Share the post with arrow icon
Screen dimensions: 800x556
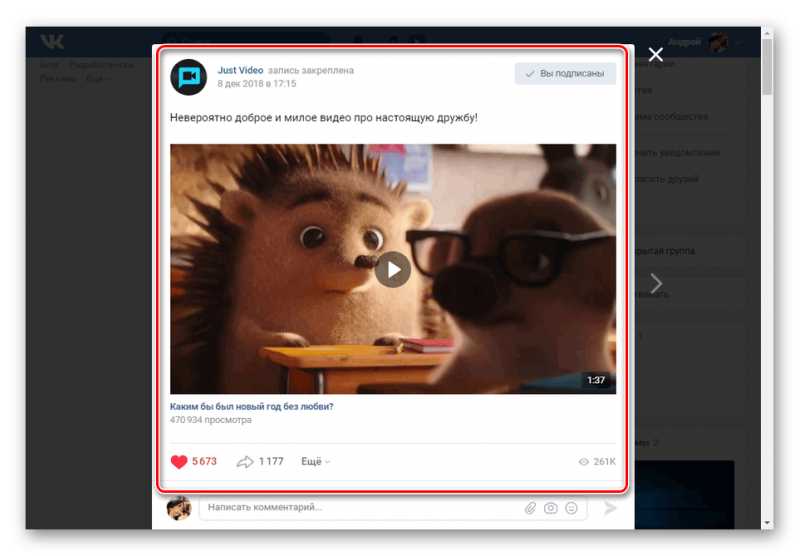(245, 462)
